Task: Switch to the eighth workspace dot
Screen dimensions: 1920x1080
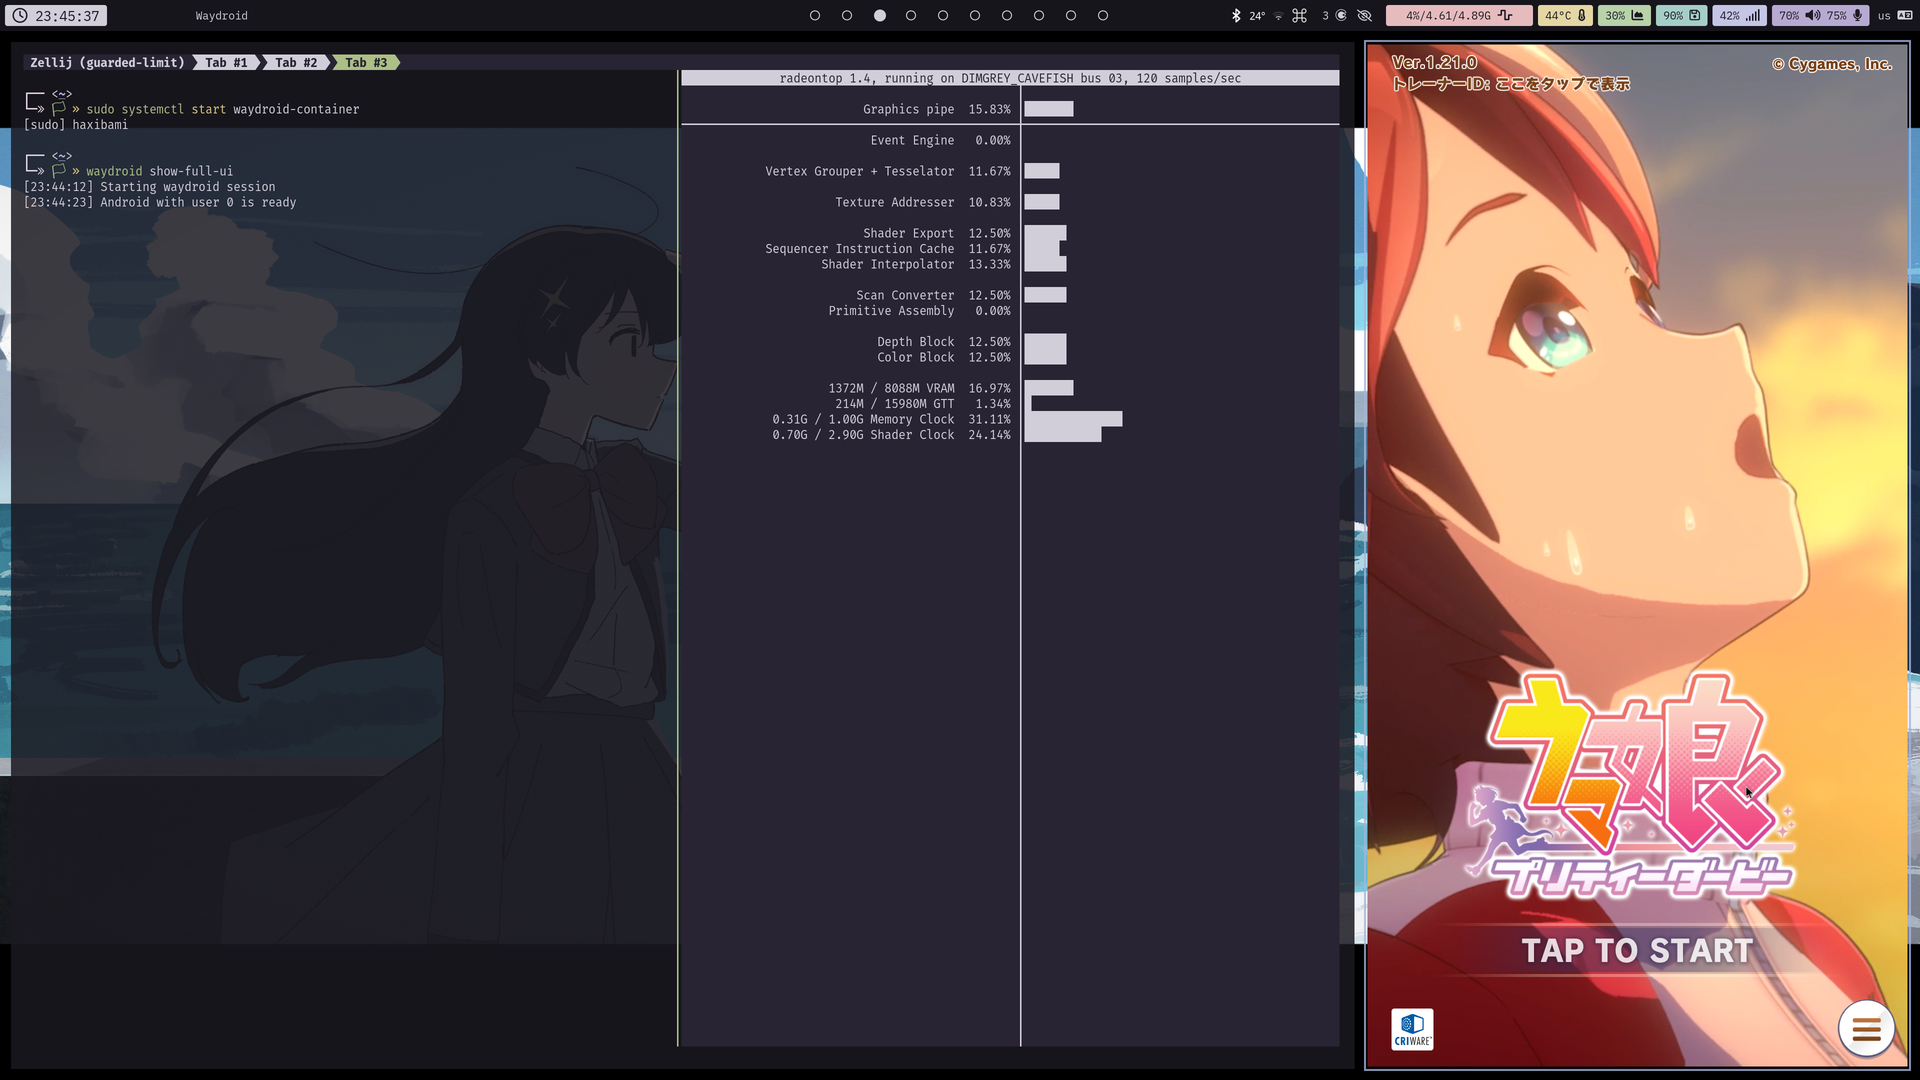Action: pos(1039,15)
